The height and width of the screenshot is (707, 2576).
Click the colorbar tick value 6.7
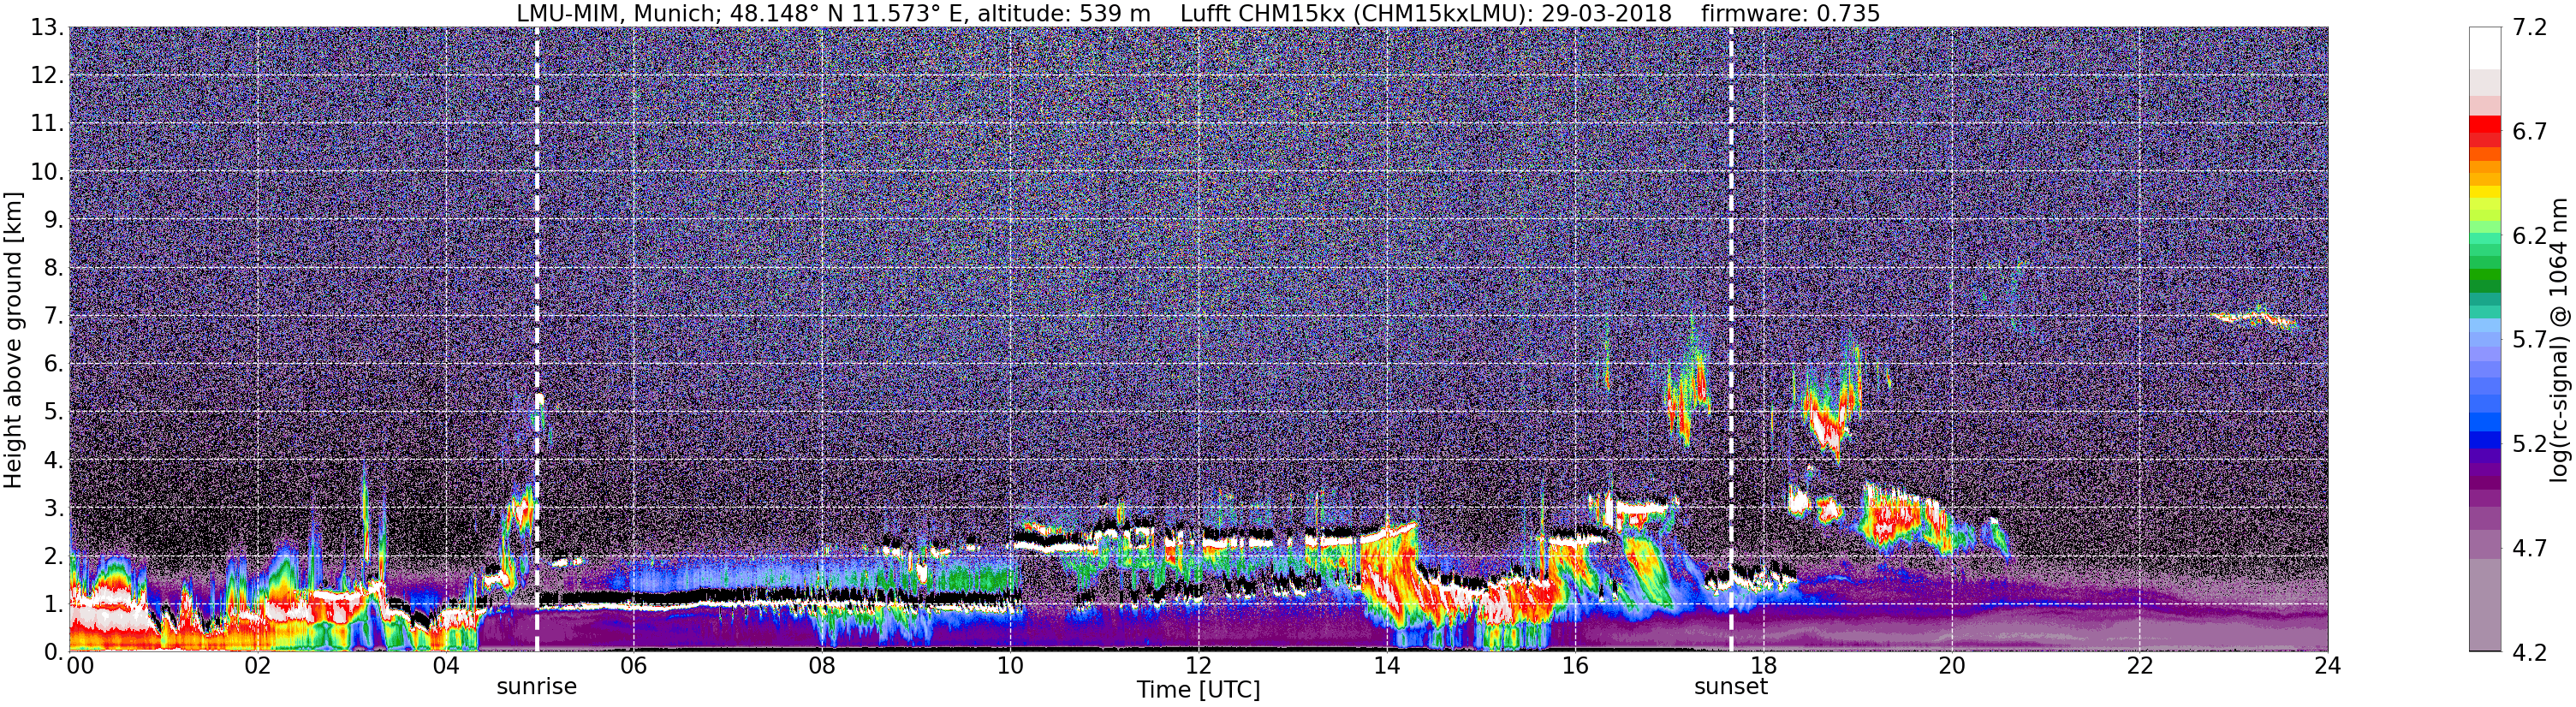click(2529, 132)
